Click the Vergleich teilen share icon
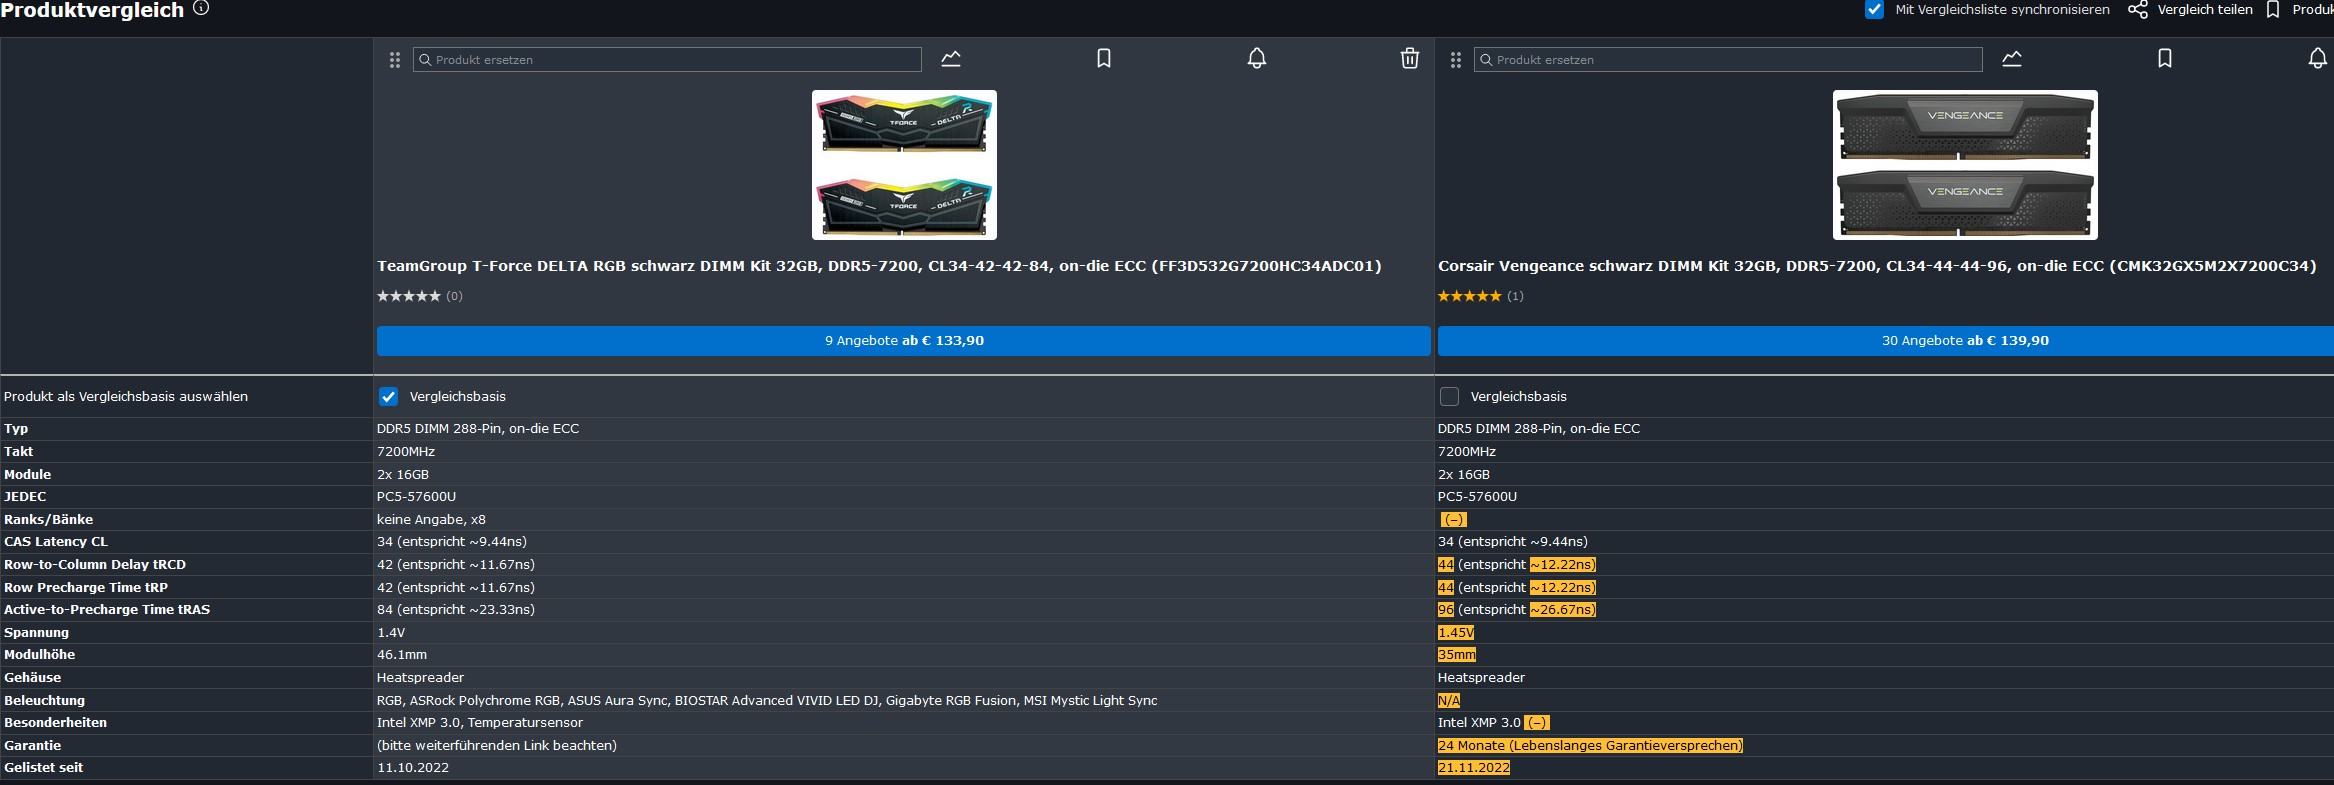The image size is (2334, 785). tap(2137, 10)
